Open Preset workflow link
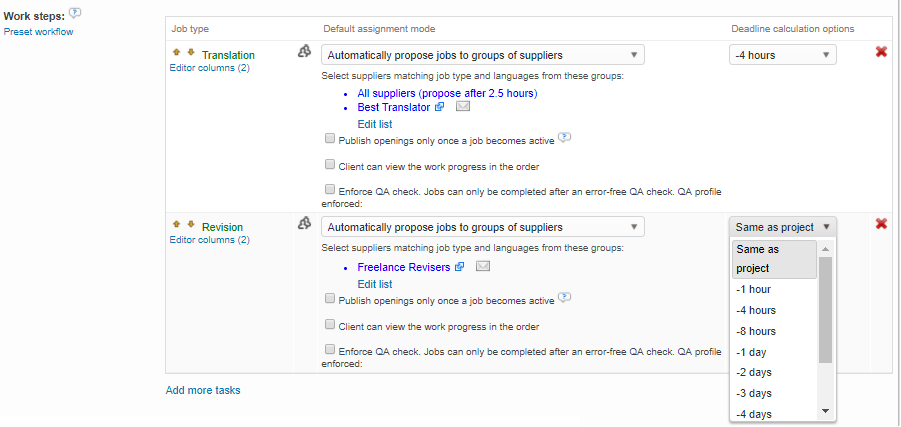This screenshot has width=901, height=427. pos(38,32)
